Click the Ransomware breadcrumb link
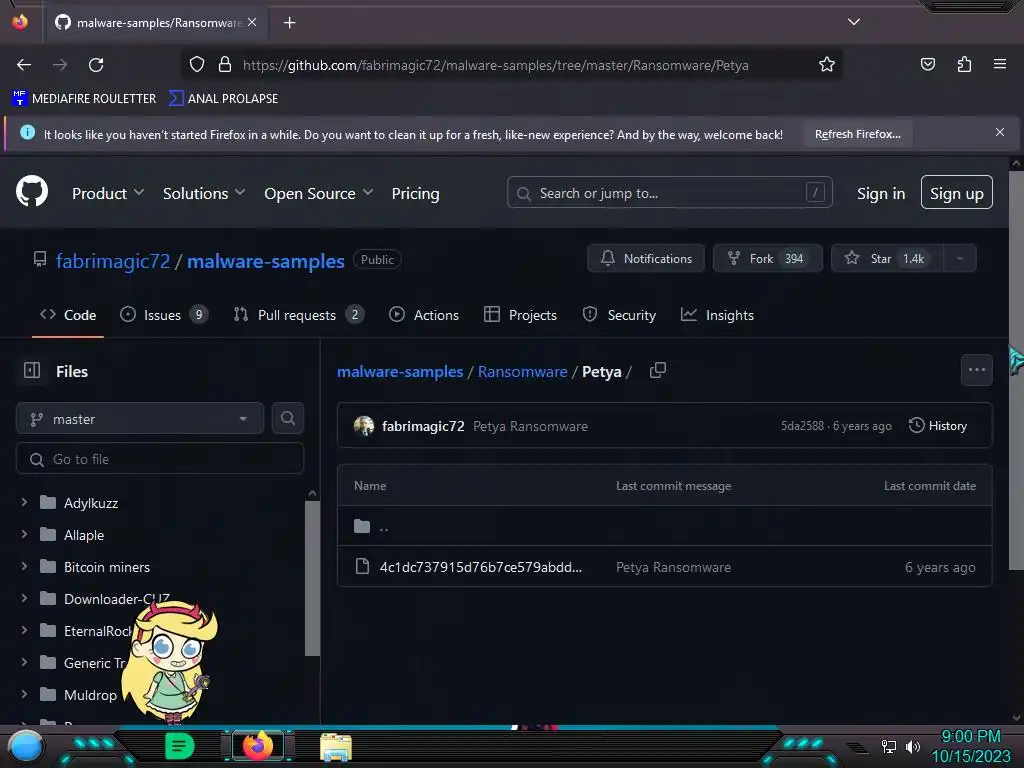 coord(522,372)
